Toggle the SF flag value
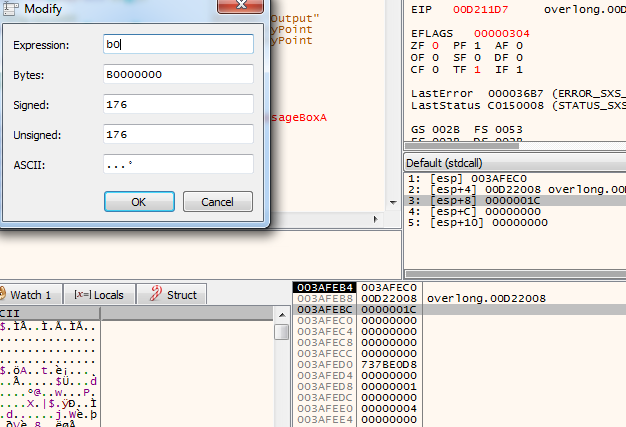 477,57
